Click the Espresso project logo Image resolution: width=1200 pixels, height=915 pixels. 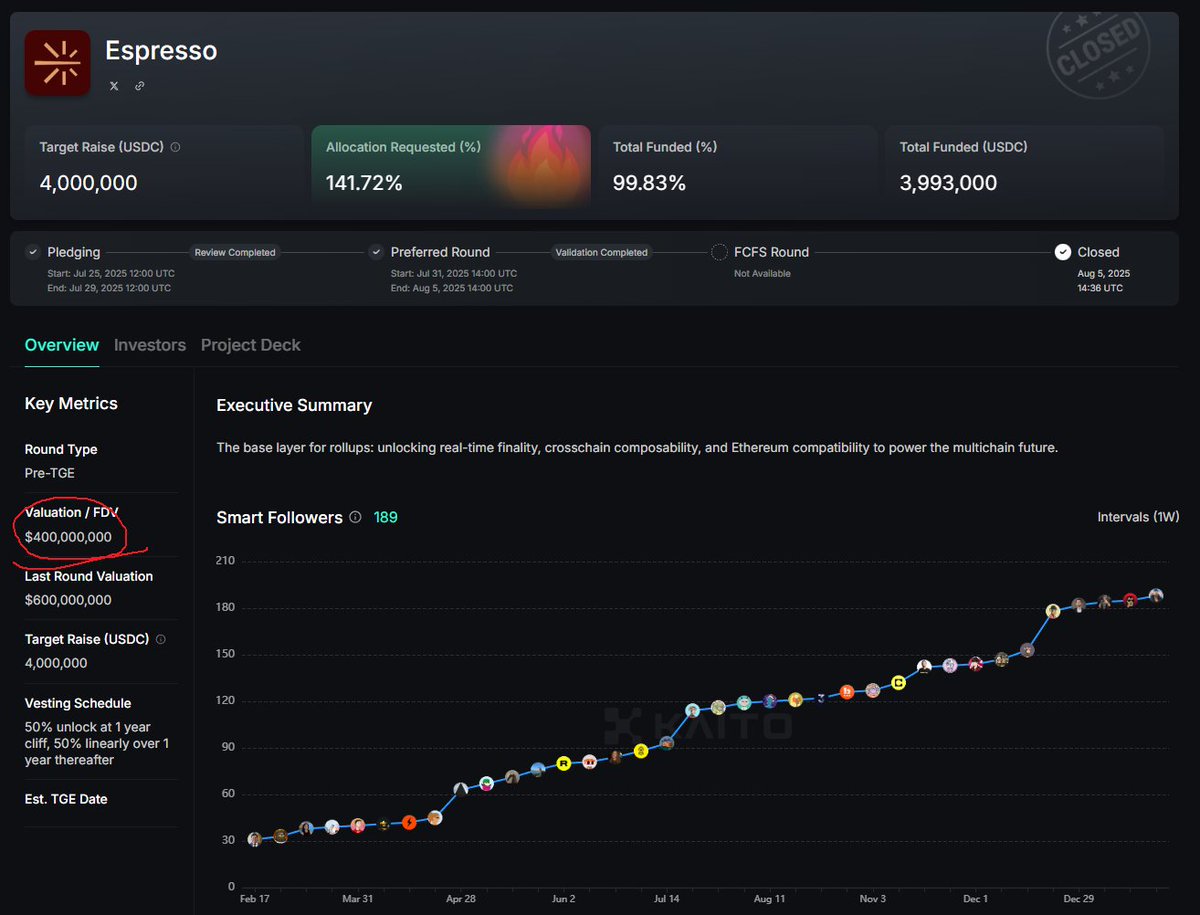[x=57, y=63]
